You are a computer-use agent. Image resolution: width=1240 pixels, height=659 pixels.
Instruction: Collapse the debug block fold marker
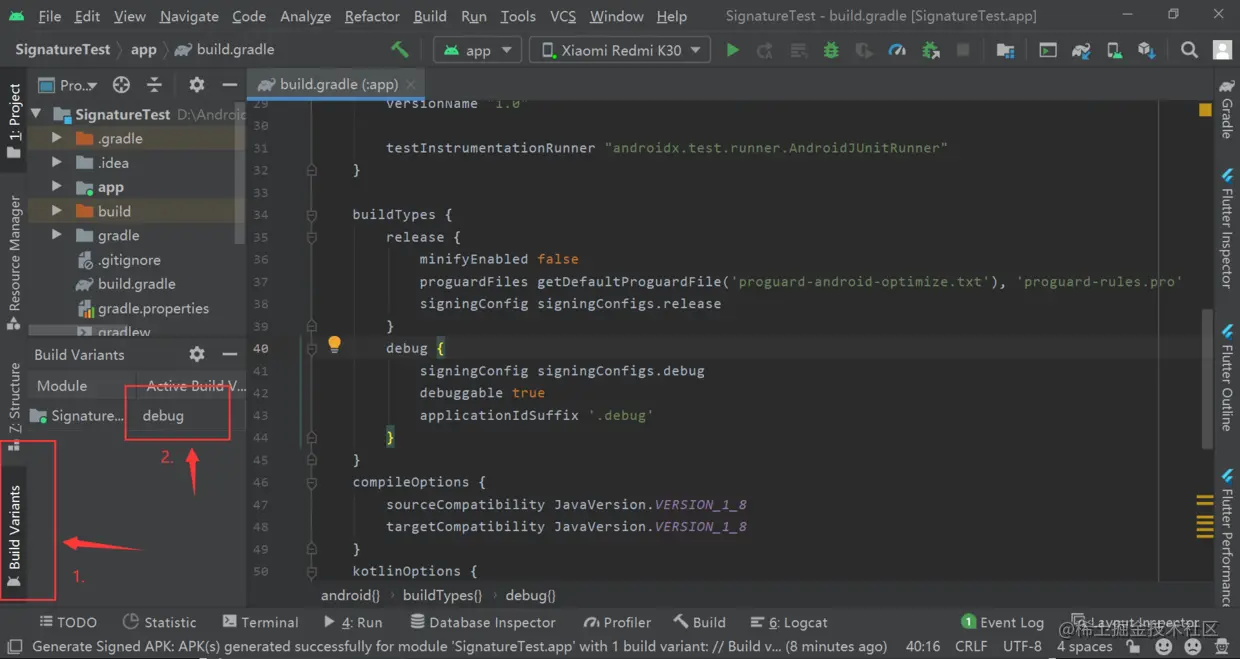(x=311, y=348)
